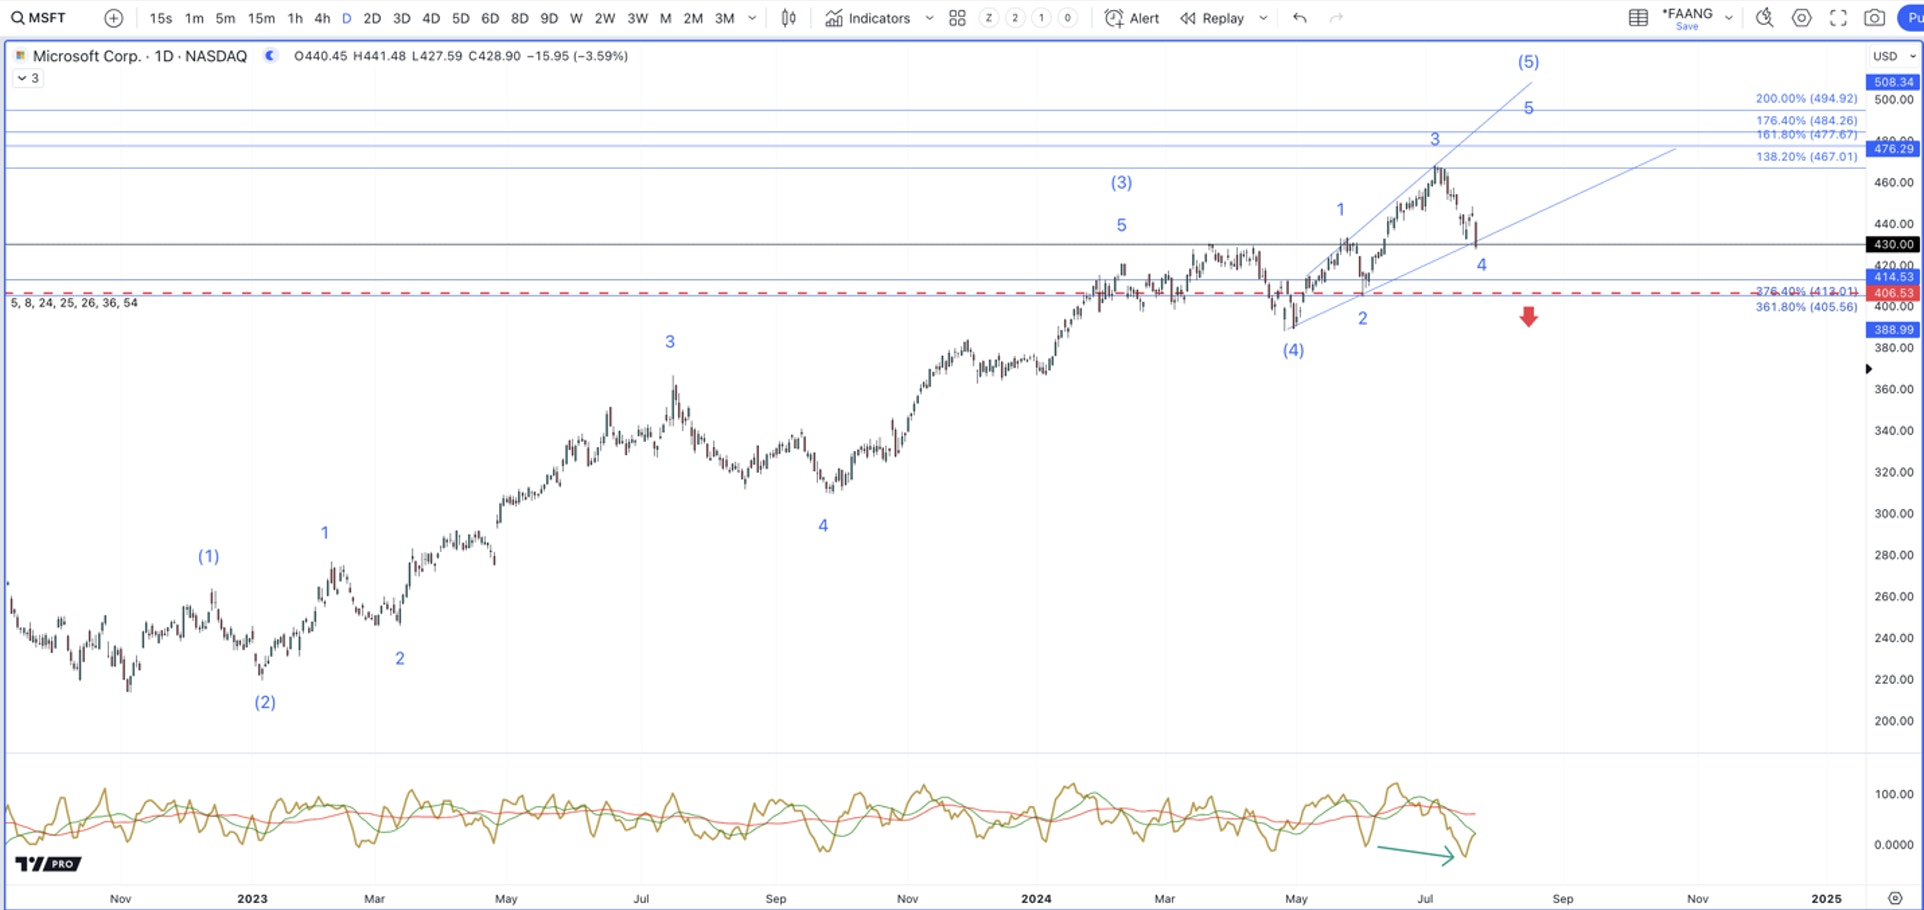Open chart settings hexagon icon
Image resolution: width=1924 pixels, height=910 pixels.
pos(1802,18)
